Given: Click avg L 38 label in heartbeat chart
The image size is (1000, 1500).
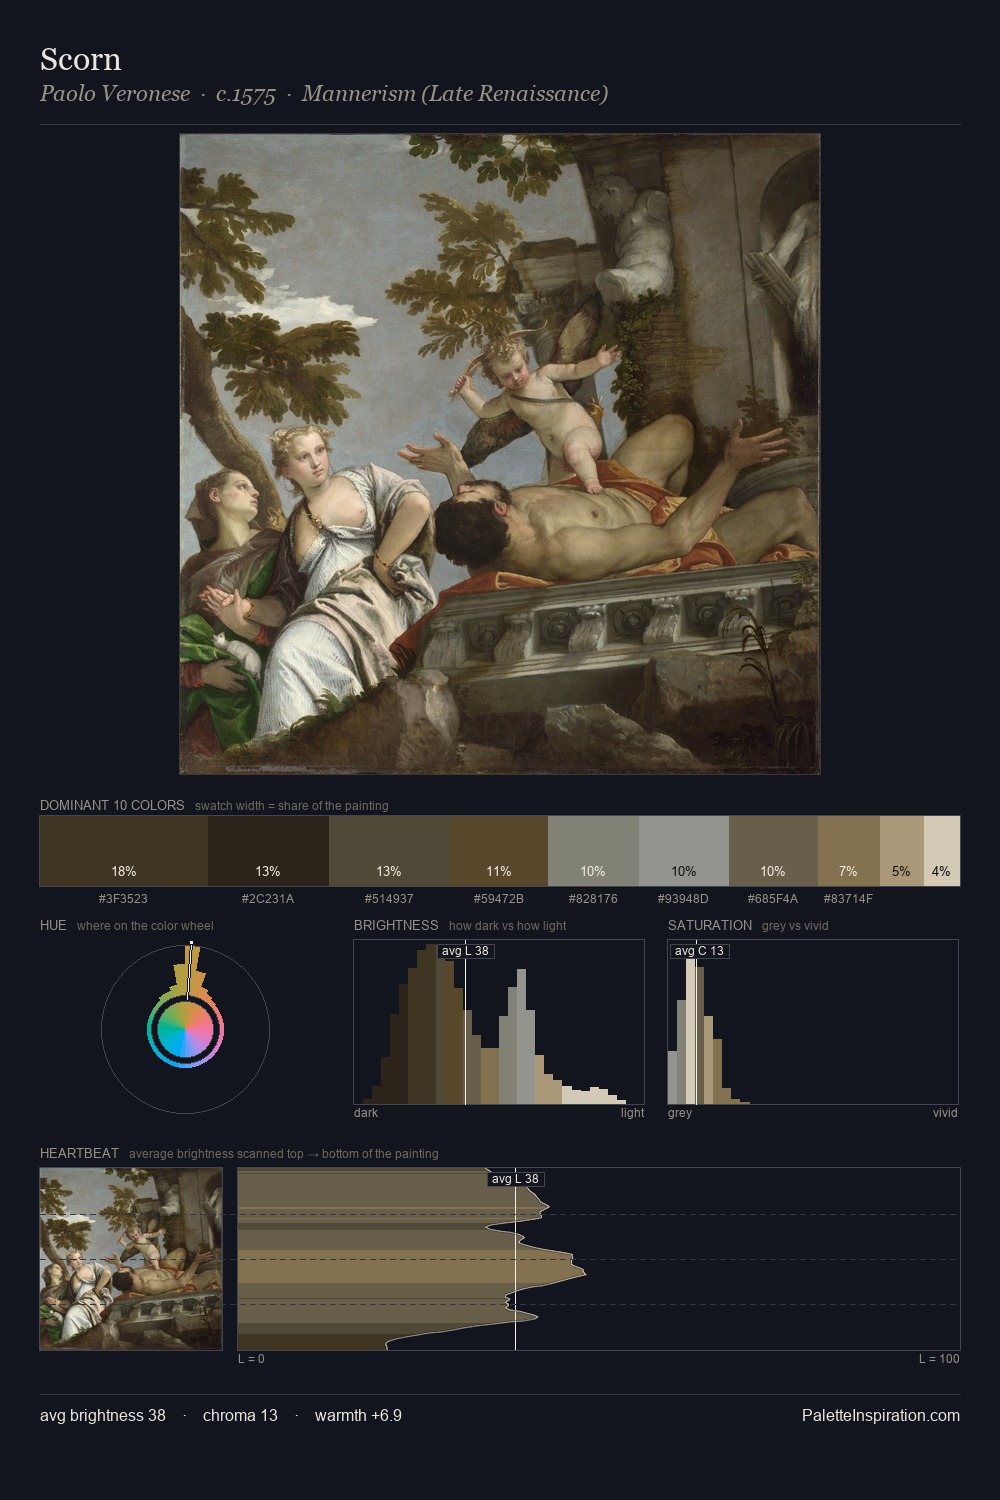Looking at the screenshot, I should point(516,1179).
